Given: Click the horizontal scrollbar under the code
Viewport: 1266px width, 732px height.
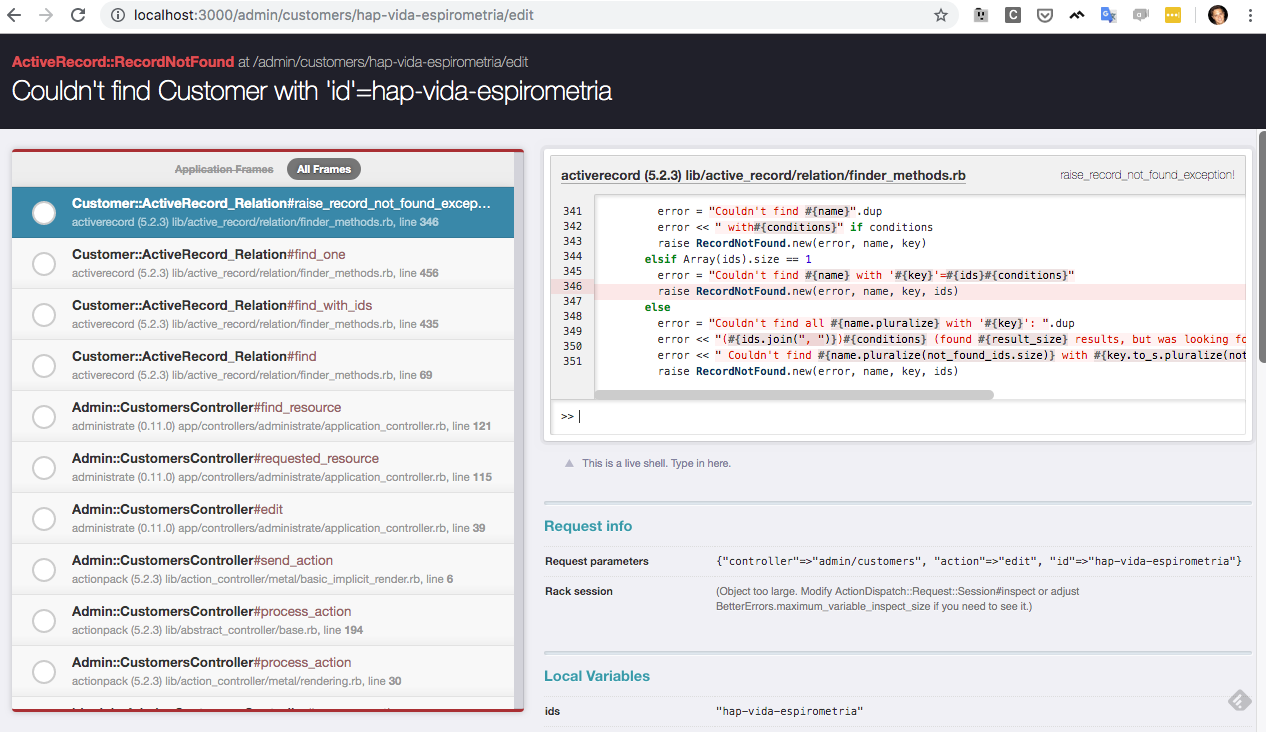Looking at the screenshot, I should tap(794, 395).
